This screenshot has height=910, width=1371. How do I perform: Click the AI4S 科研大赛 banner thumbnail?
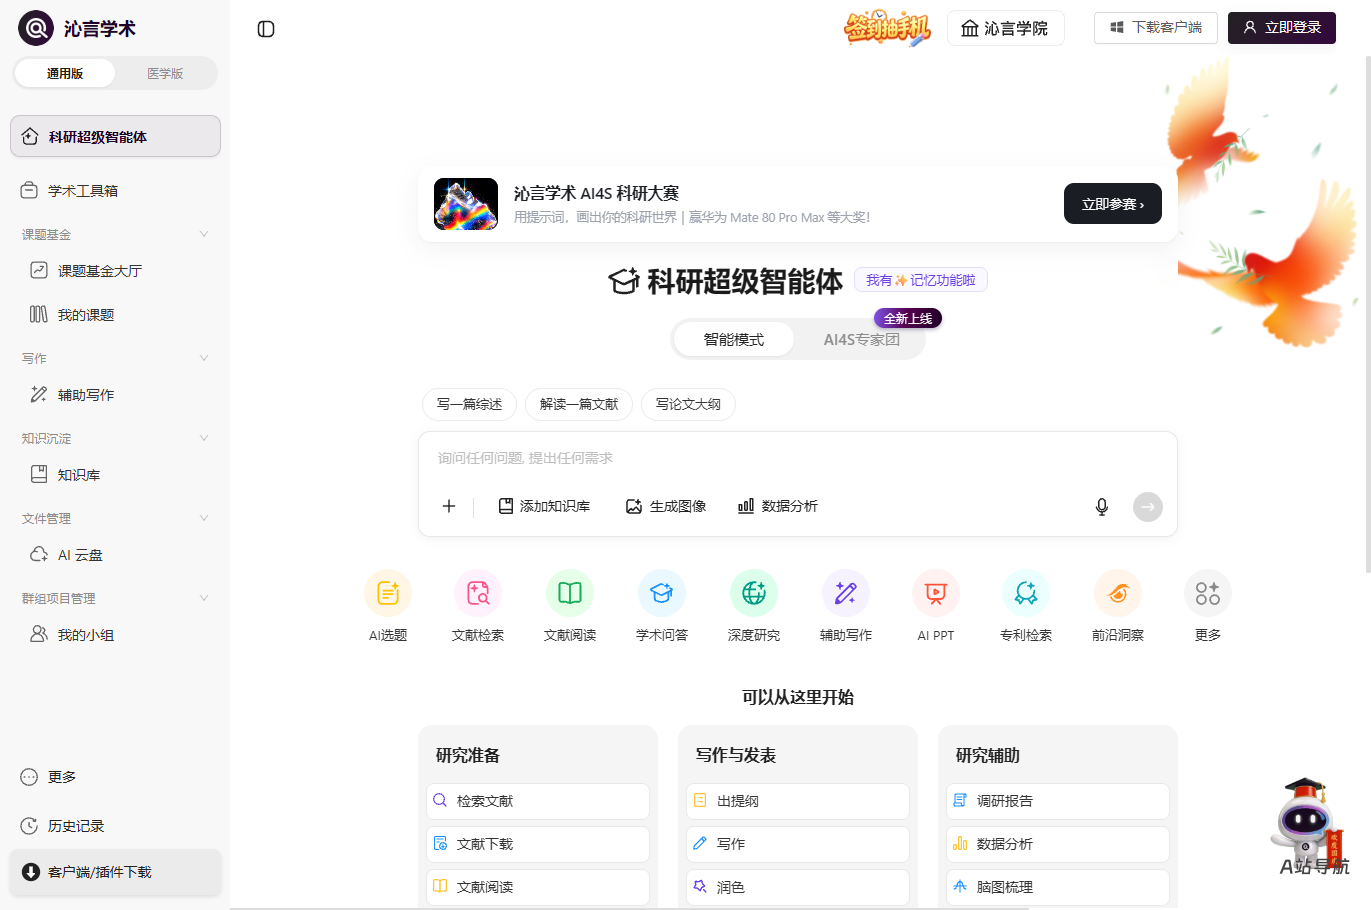466,204
